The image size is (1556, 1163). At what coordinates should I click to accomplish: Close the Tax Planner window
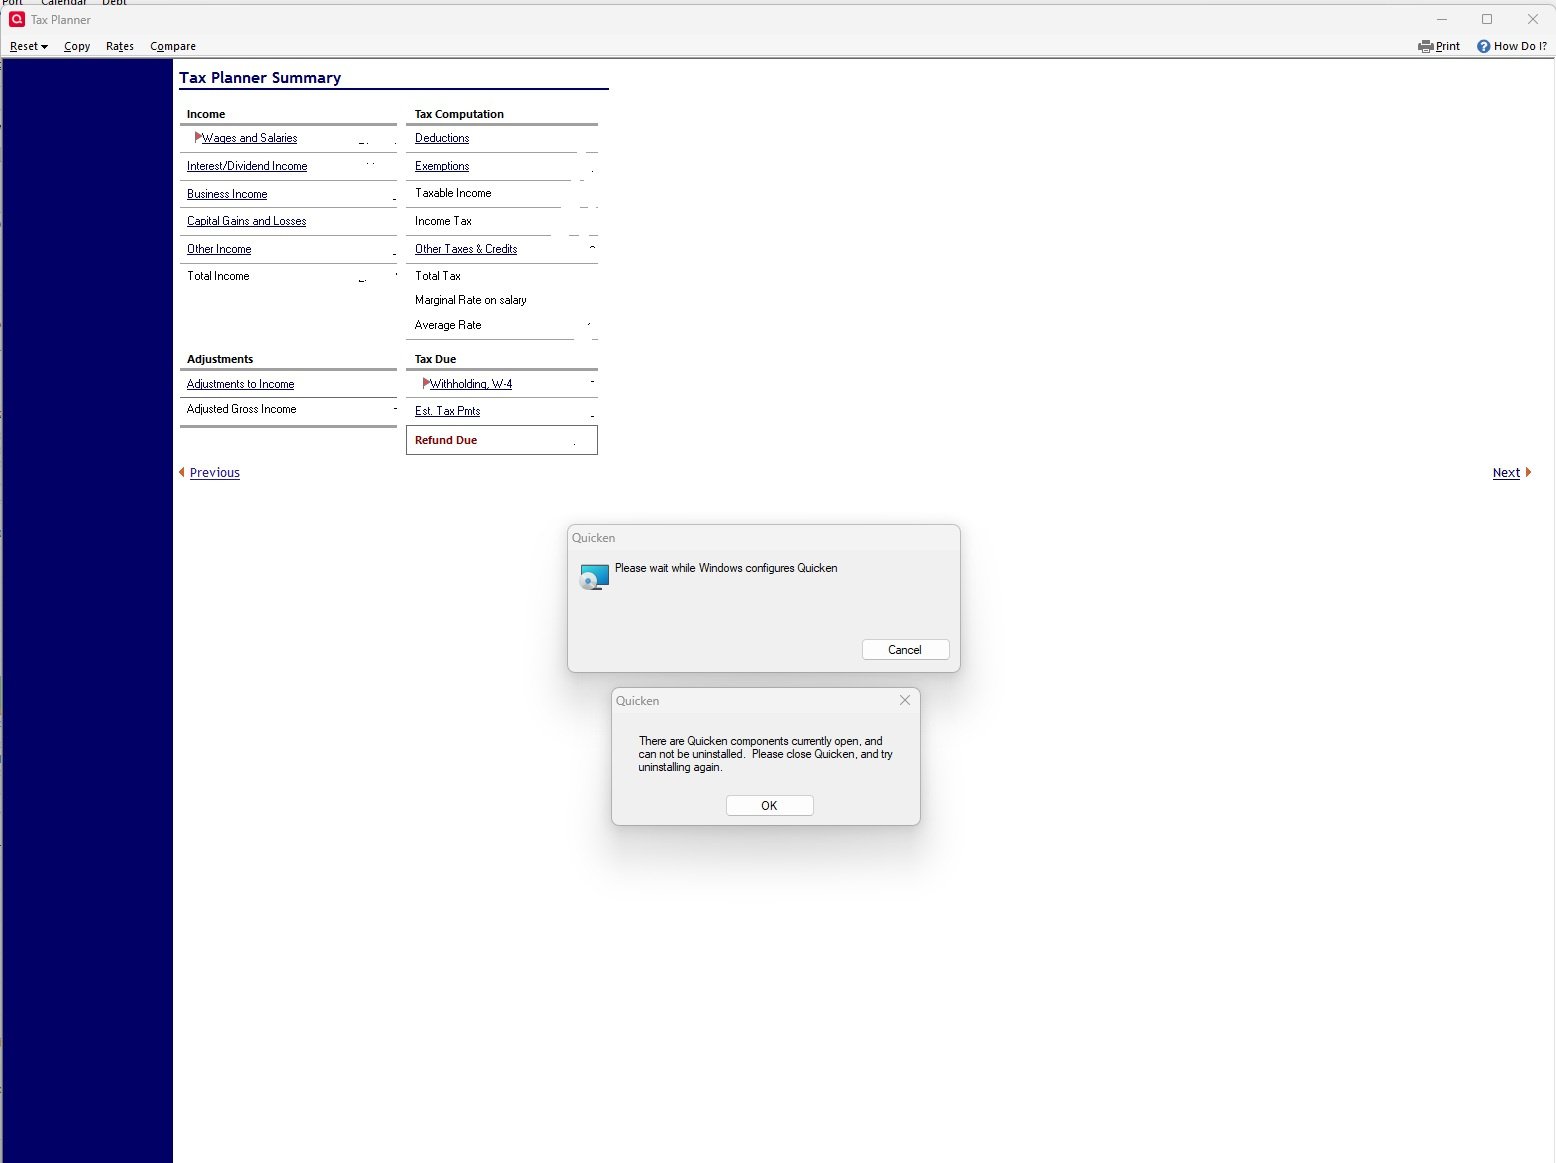(1532, 19)
